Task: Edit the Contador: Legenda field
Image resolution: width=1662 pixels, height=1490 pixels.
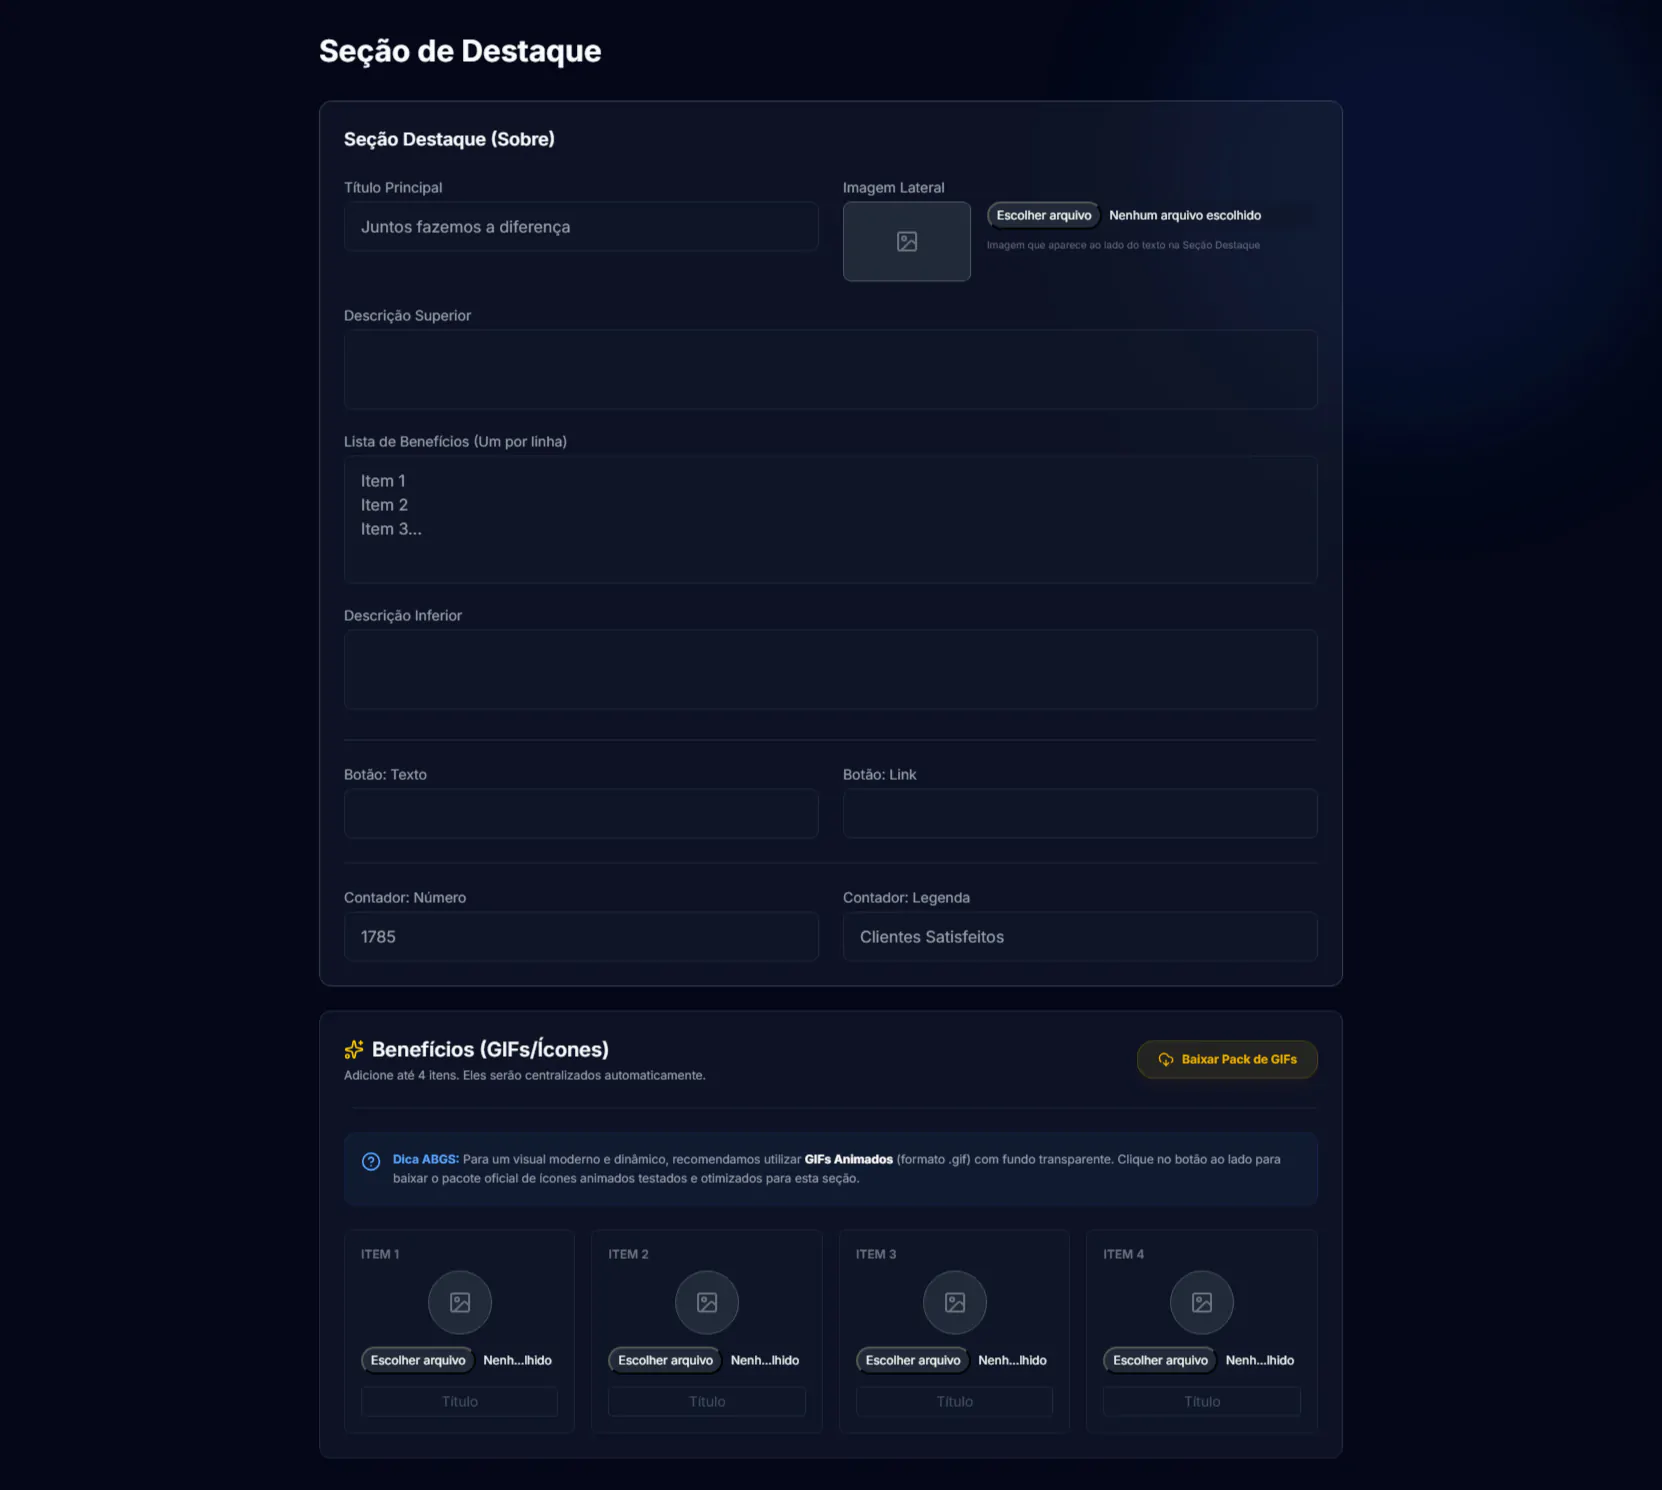Action: 1079,937
